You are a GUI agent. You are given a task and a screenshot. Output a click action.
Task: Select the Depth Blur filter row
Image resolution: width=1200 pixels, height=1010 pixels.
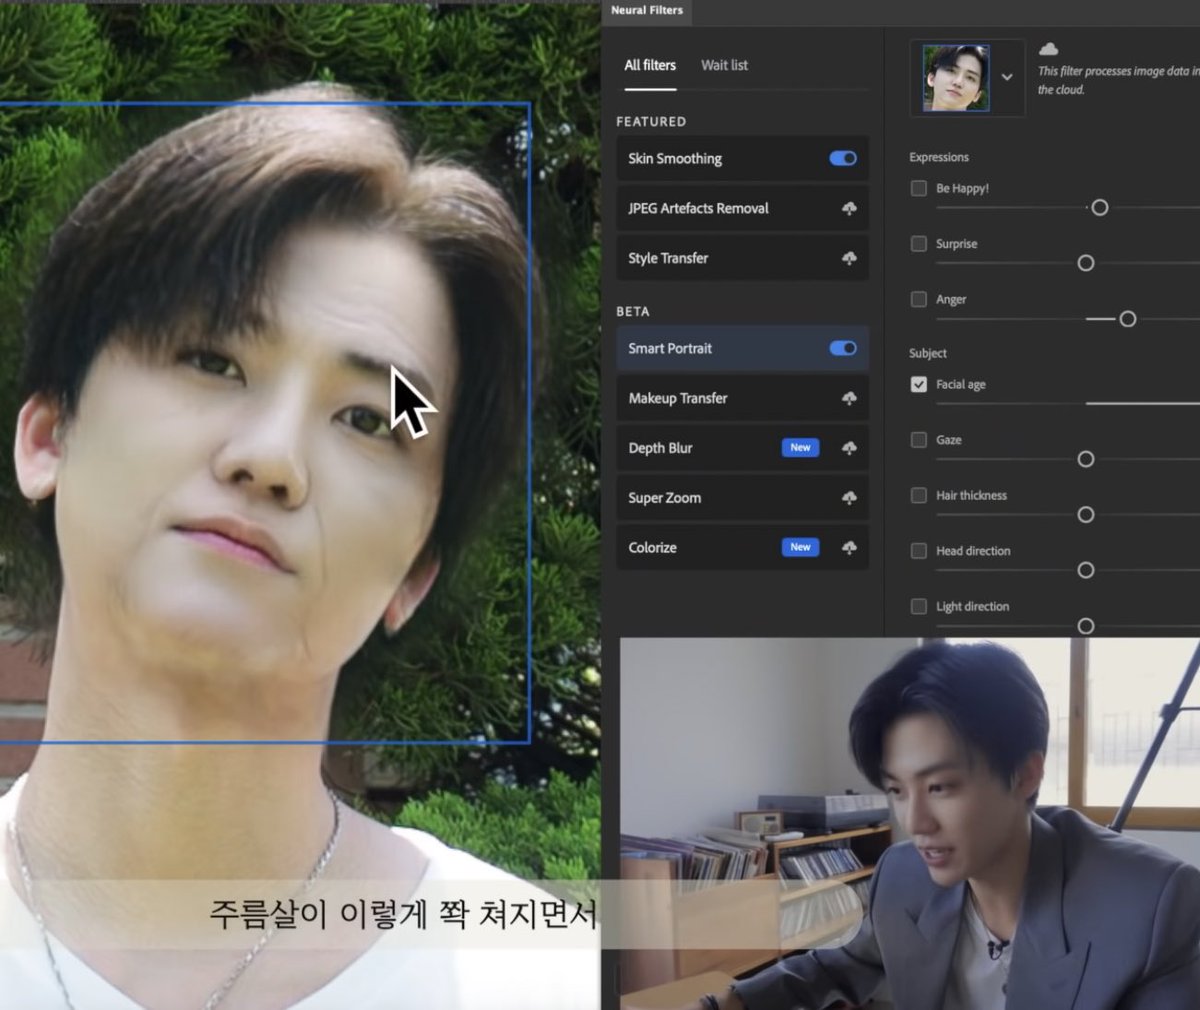742,448
